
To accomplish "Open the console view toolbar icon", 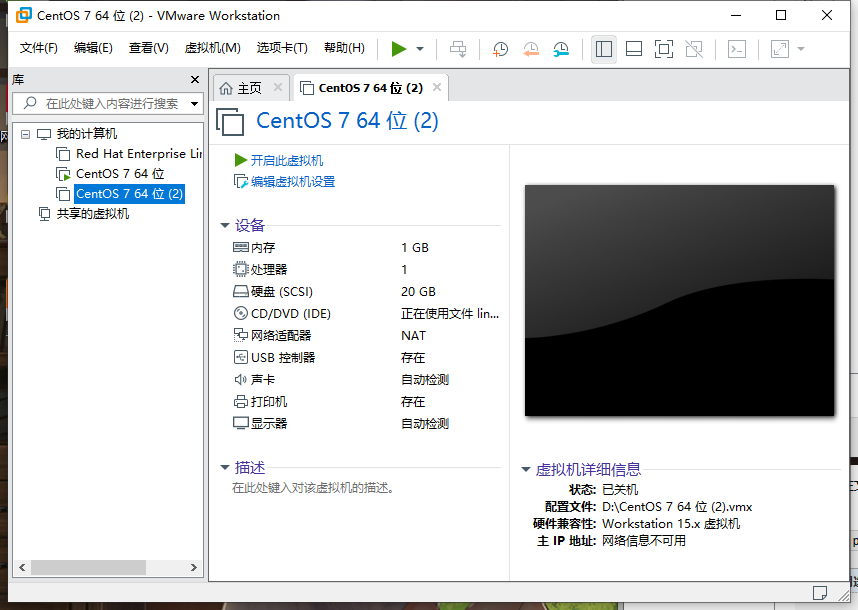I will tap(737, 49).
